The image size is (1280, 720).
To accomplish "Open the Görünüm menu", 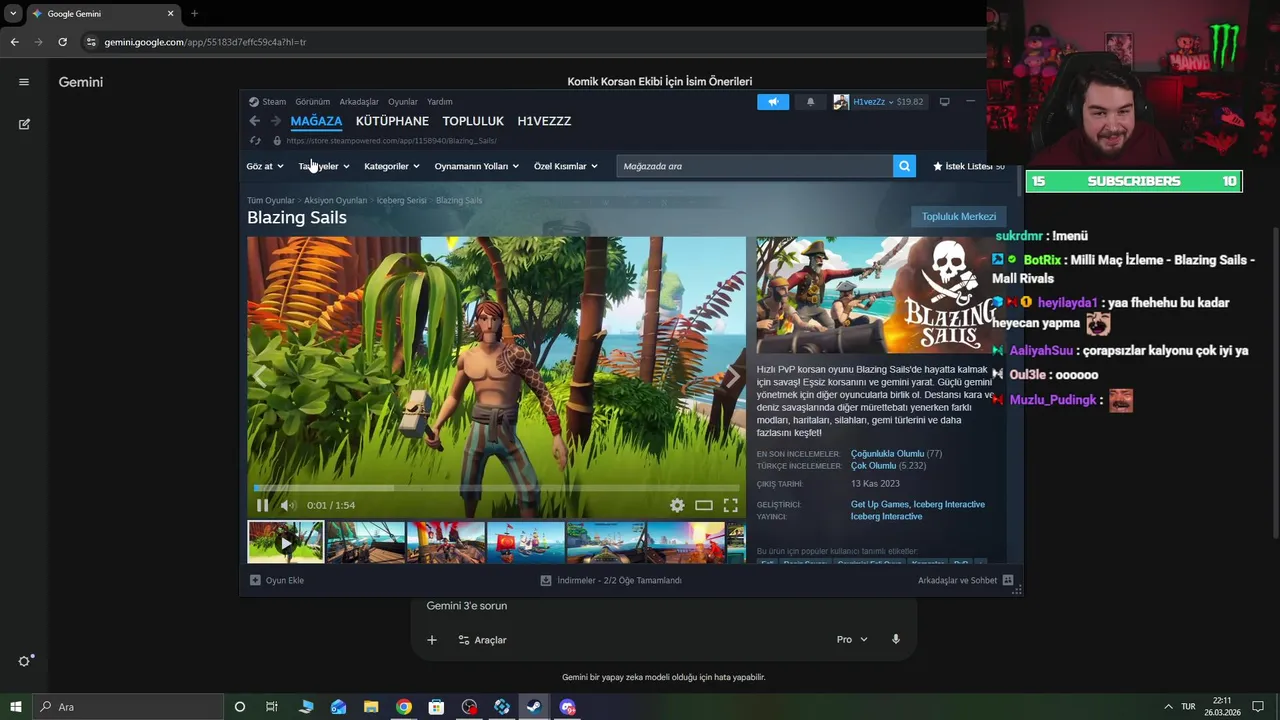I will [x=312, y=102].
